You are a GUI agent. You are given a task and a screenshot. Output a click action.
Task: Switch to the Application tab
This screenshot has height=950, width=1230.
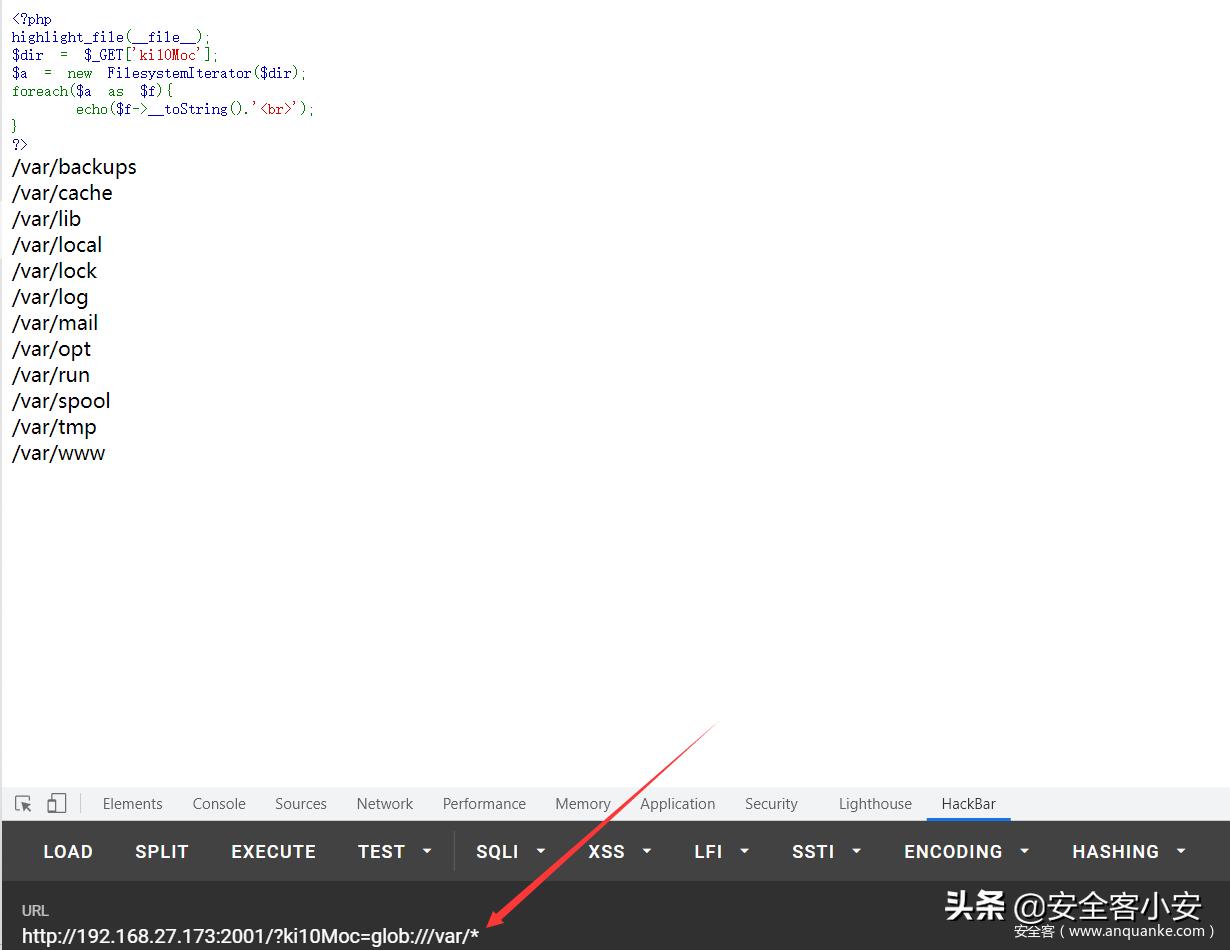(x=678, y=804)
